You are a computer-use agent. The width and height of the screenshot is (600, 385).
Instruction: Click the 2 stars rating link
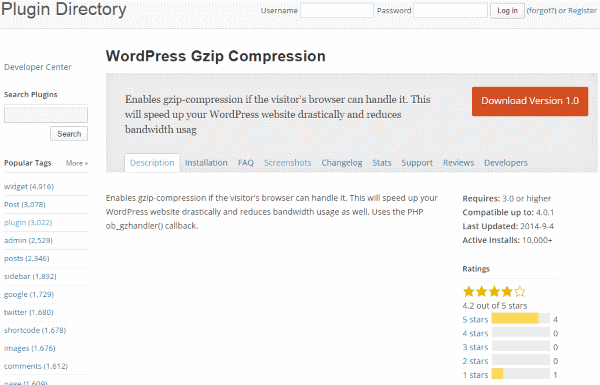pos(475,361)
